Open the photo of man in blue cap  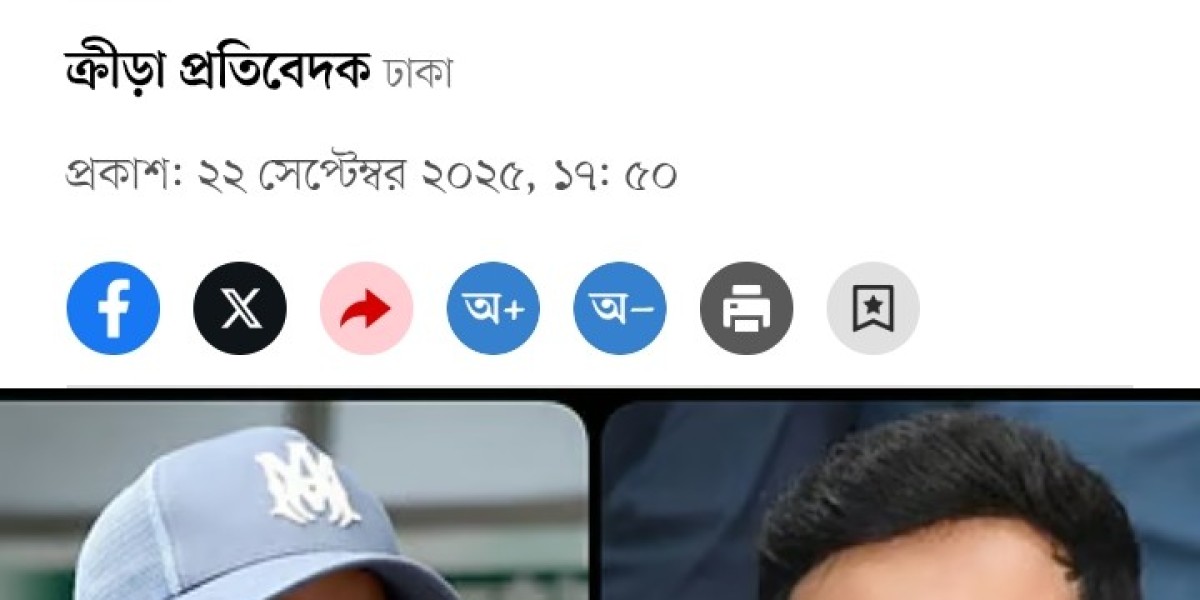[x=294, y=500]
